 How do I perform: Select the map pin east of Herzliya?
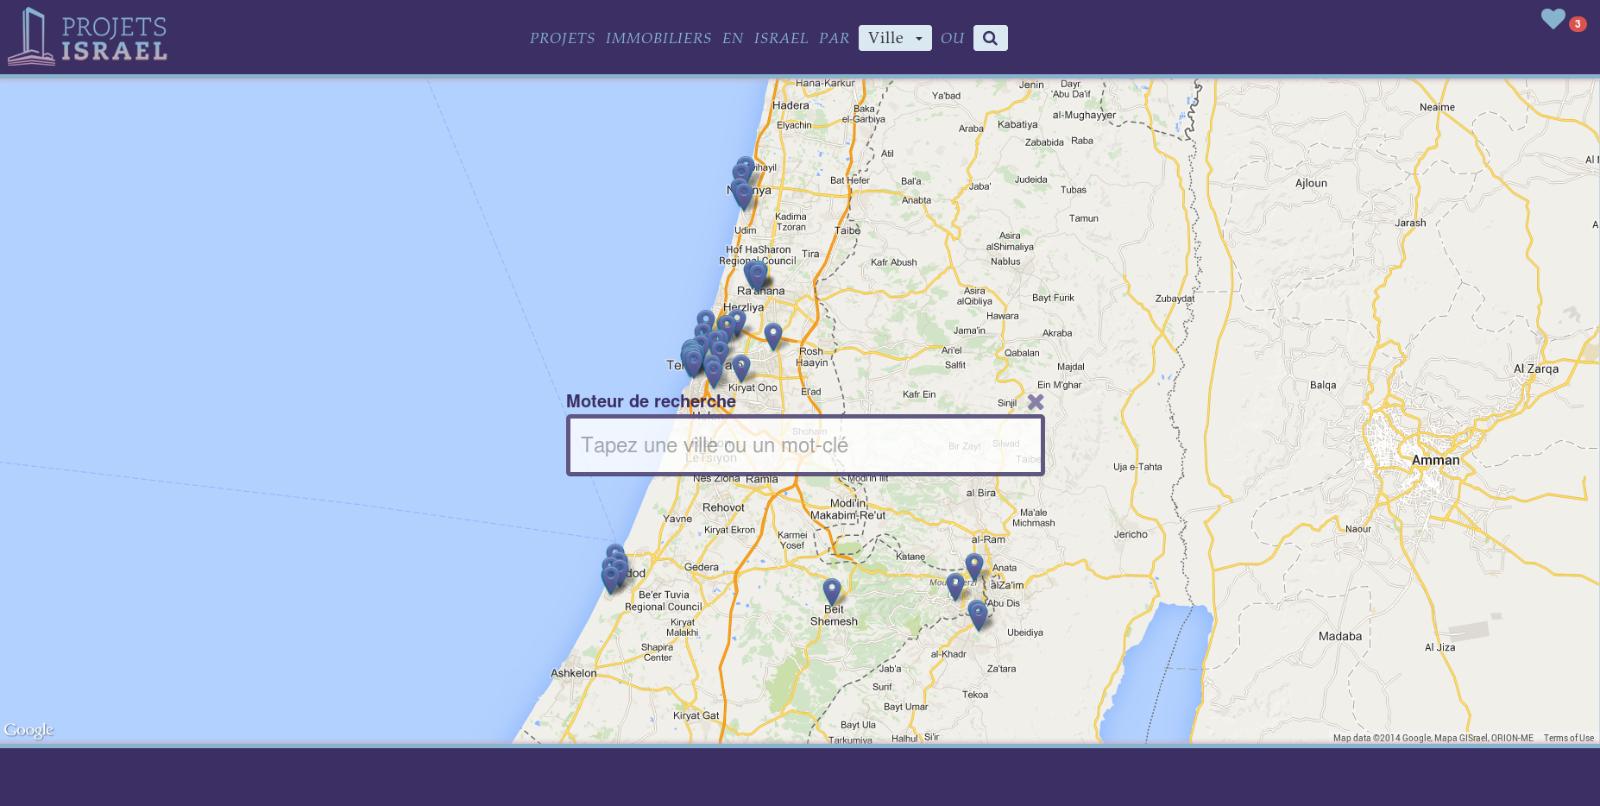(x=773, y=336)
